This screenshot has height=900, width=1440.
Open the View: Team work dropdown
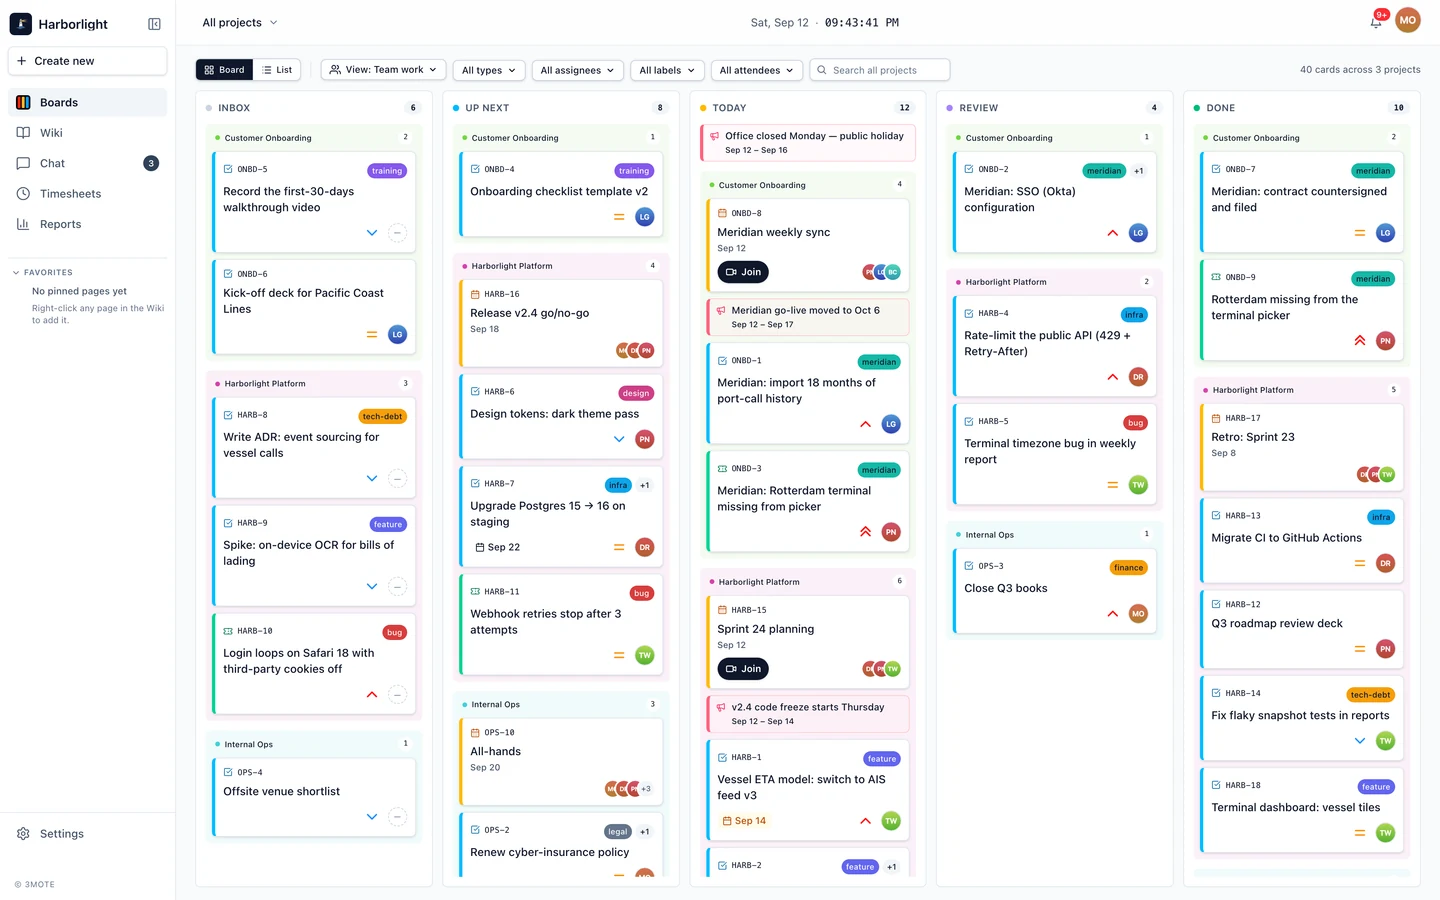tap(384, 70)
